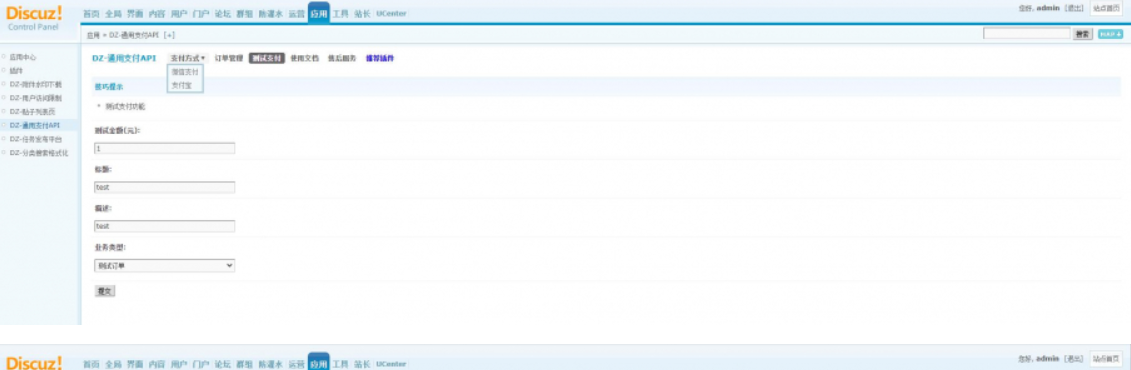Screen dimensions: 1131x370
Task: Open 站长 in the top header navigation
Action: coord(362,14)
